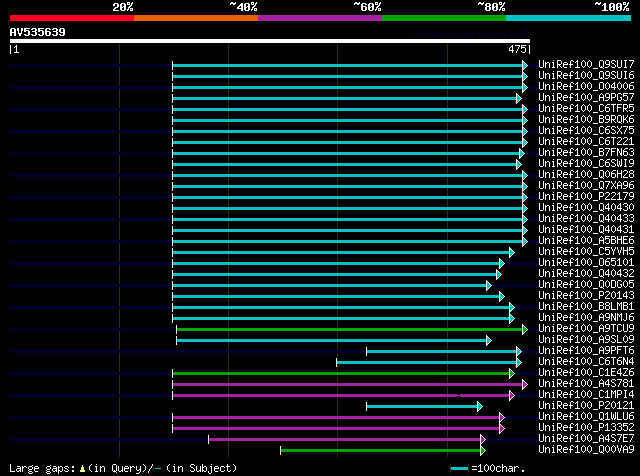
Task: Click the green ~80% legend segment
Action: [x=444, y=18]
